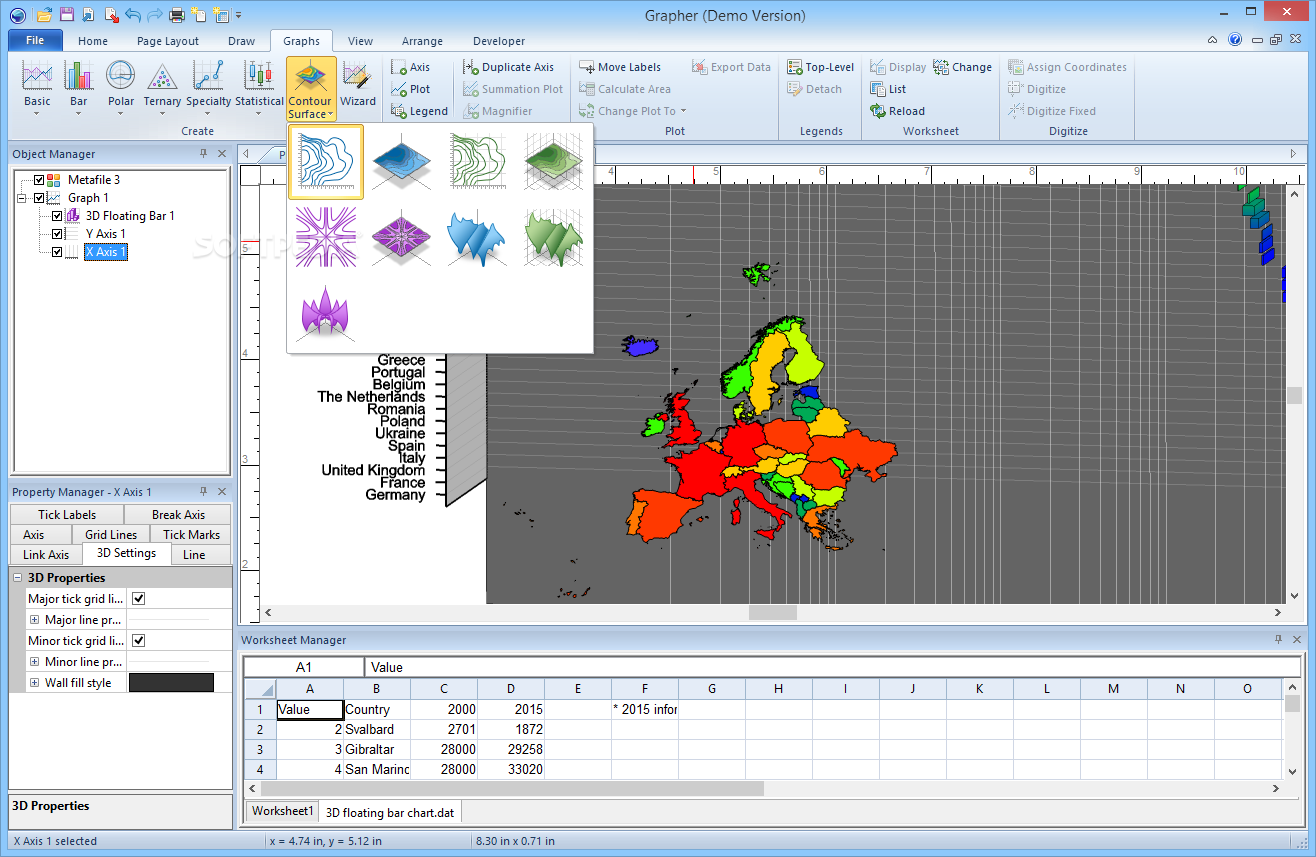Open the Link Axis property tab
Viewport: 1316px width, 857px height.
tap(46, 555)
